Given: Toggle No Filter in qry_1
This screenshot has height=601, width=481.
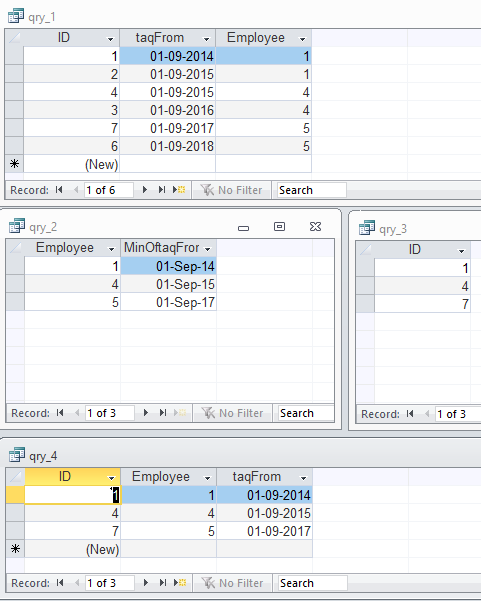Looking at the screenshot, I should (231, 190).
